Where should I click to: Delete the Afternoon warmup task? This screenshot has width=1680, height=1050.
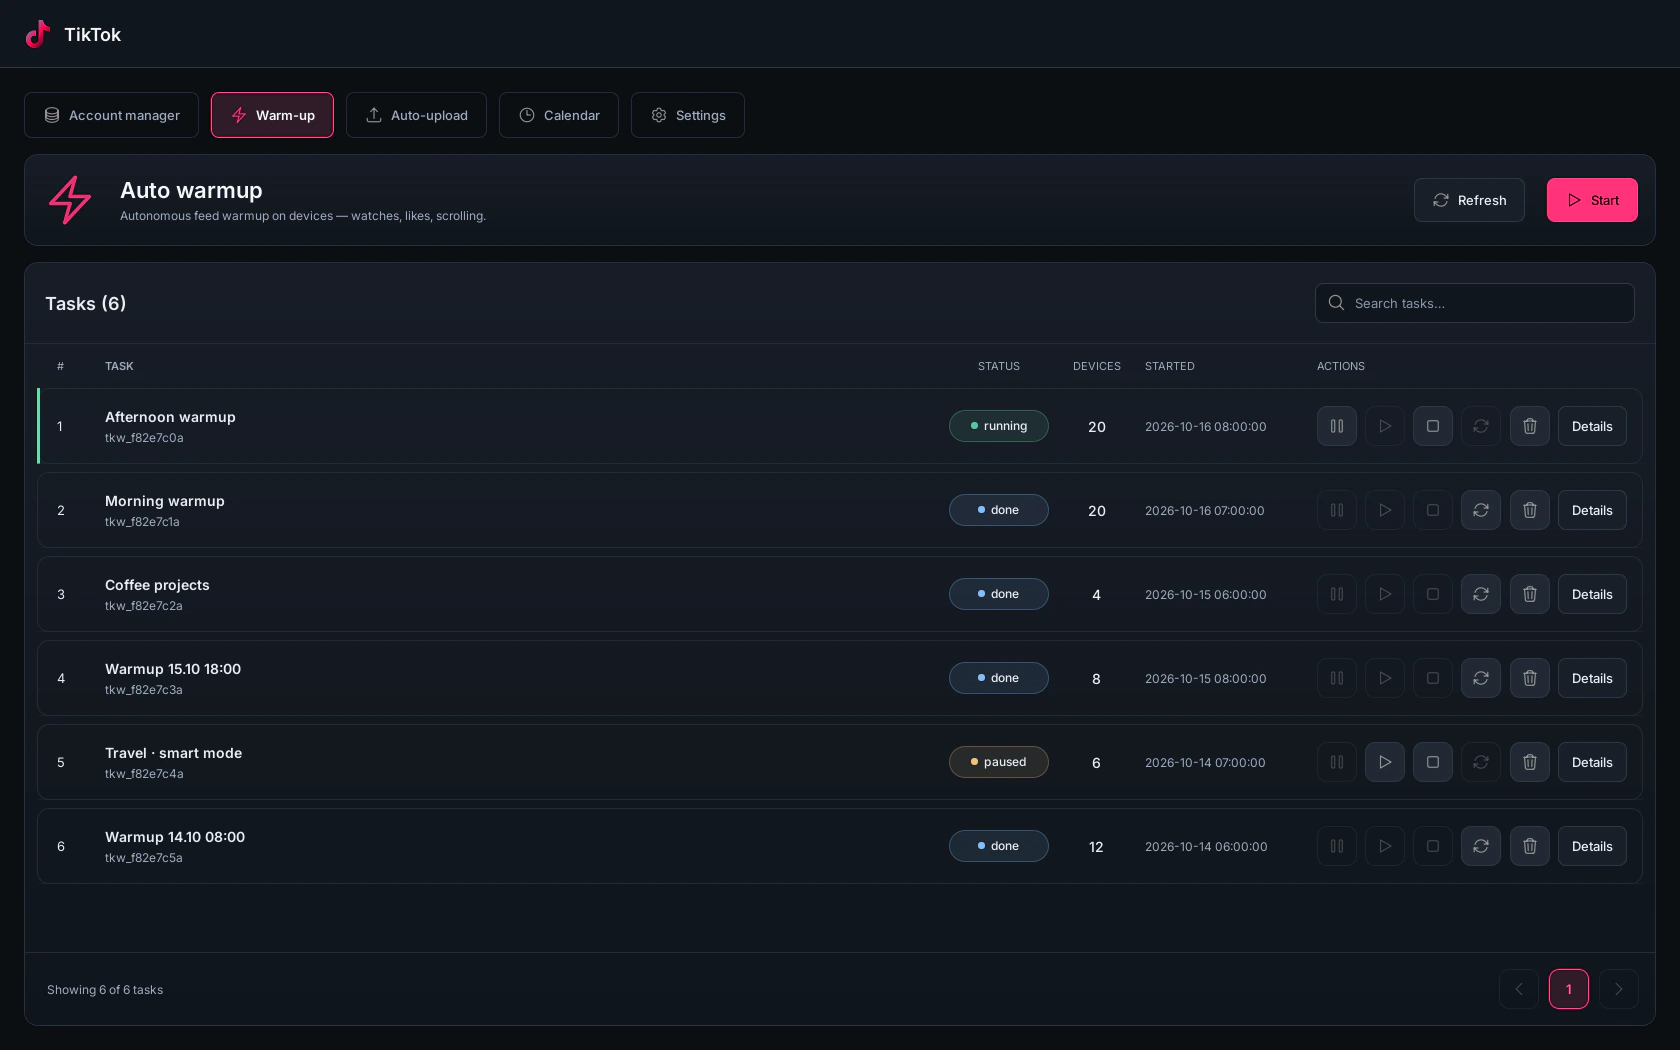click(x=1530, y=426)
